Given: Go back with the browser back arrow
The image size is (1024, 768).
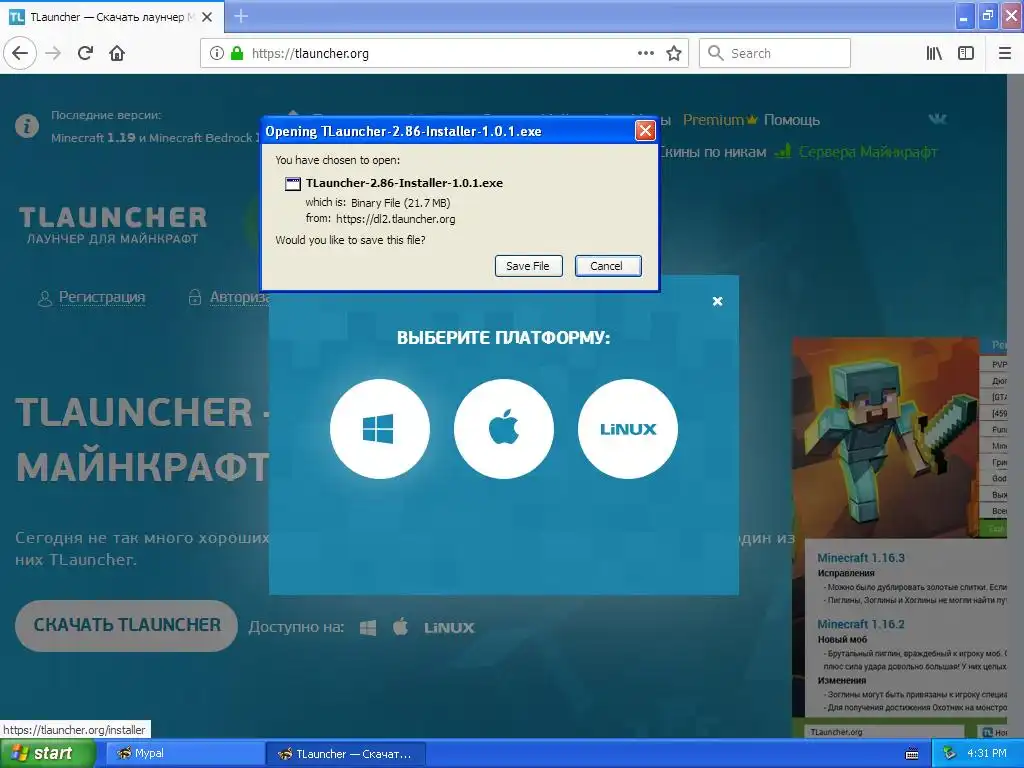Looking at the screenshot, I should [x=20, y=53].
